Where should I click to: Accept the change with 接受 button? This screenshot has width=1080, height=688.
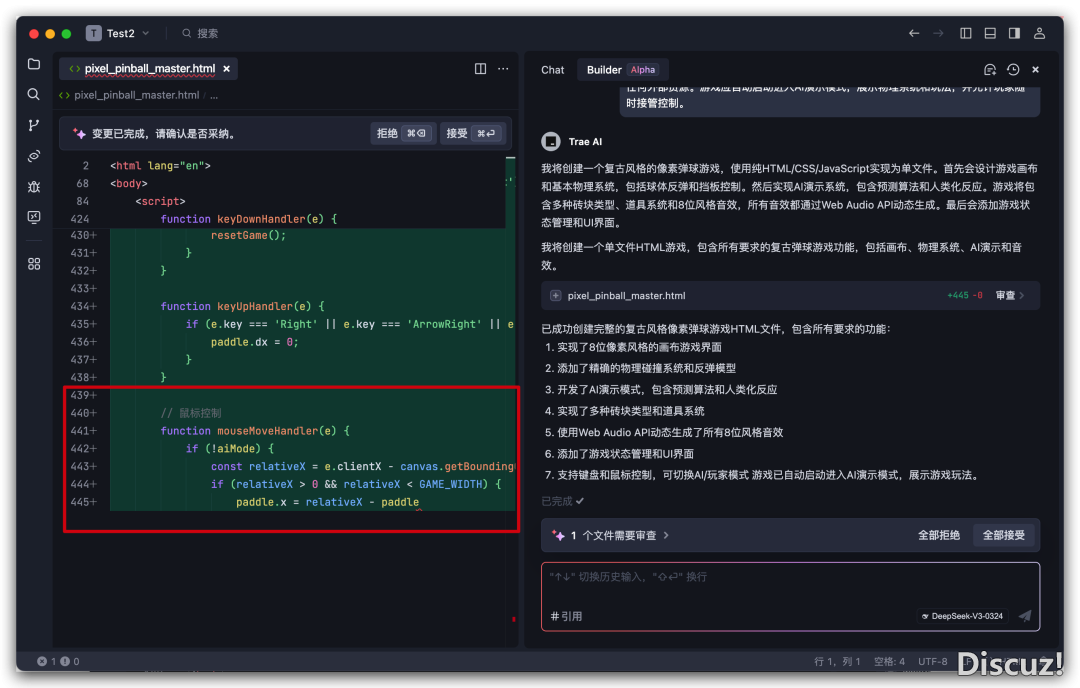coord(471,134)
